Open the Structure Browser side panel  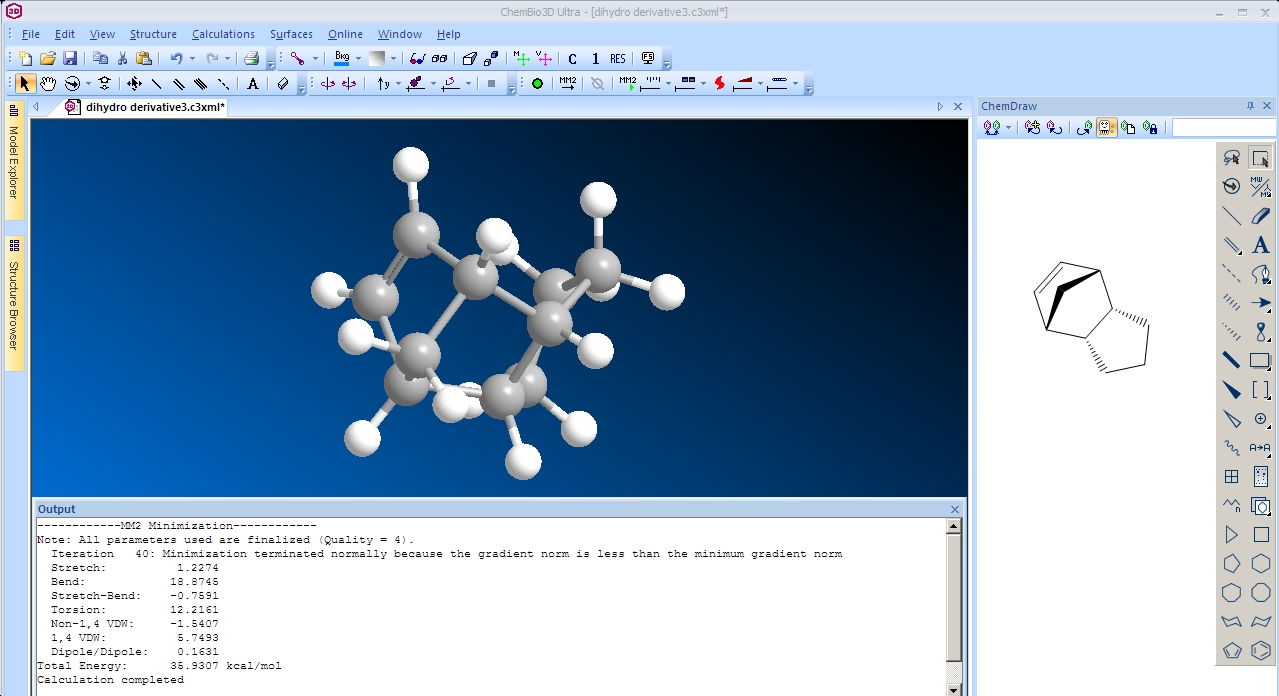point(14,300)
